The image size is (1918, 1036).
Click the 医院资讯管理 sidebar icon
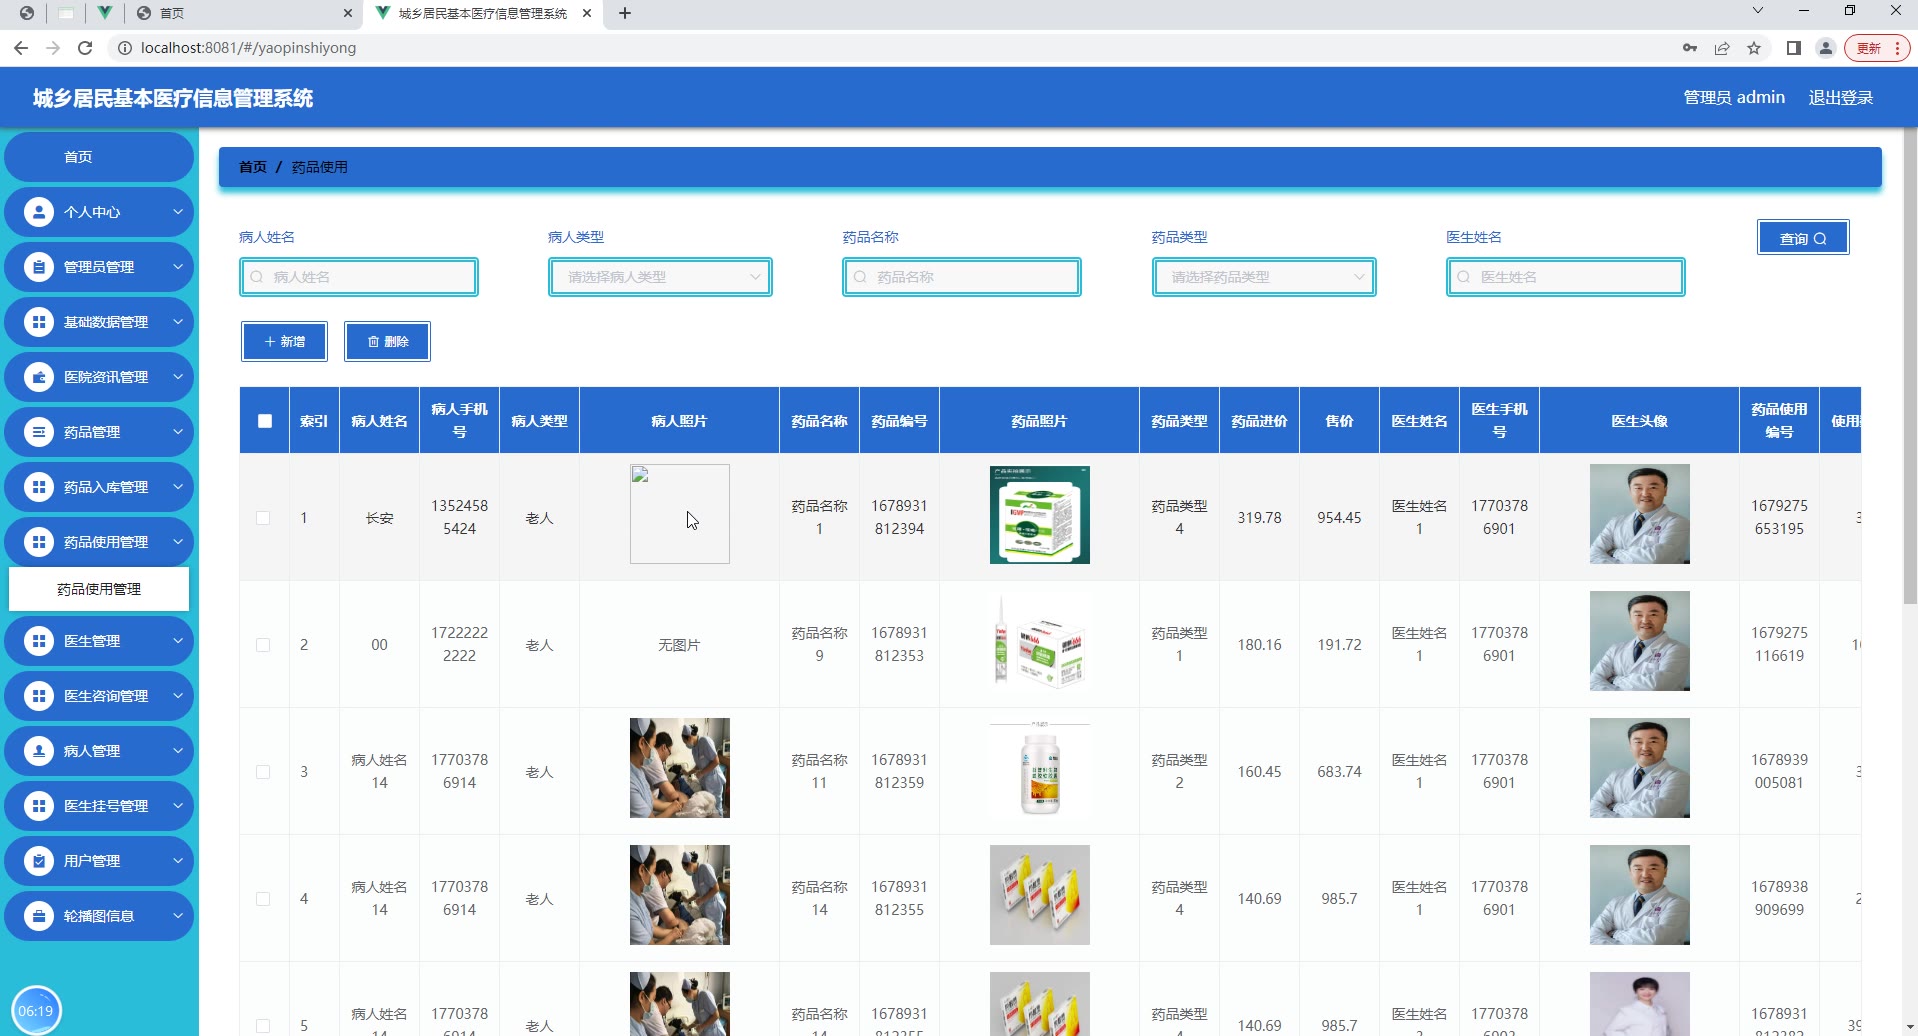(39, 377)
